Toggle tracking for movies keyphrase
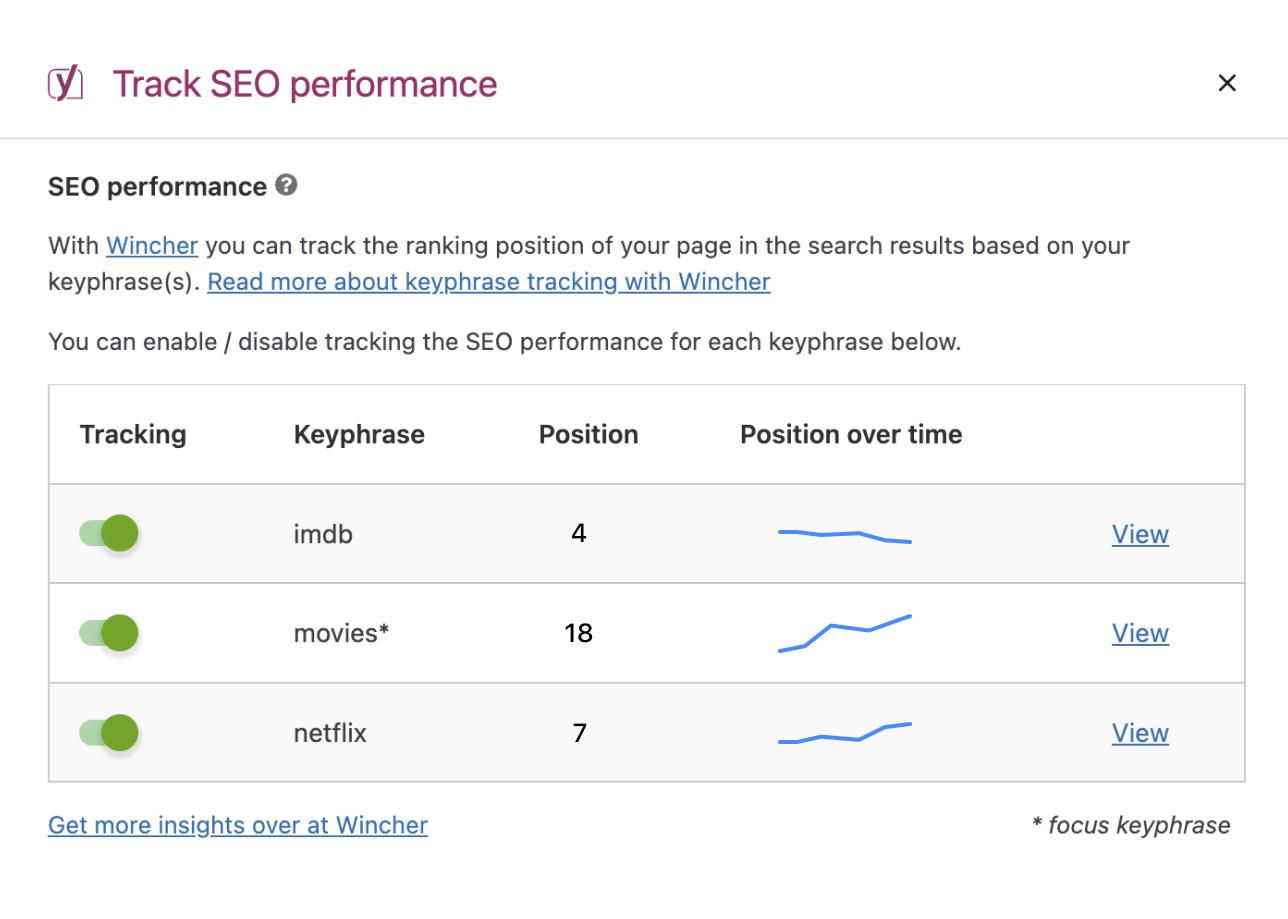This screenshot has height=919, width=1288. [x=109, y=633]
